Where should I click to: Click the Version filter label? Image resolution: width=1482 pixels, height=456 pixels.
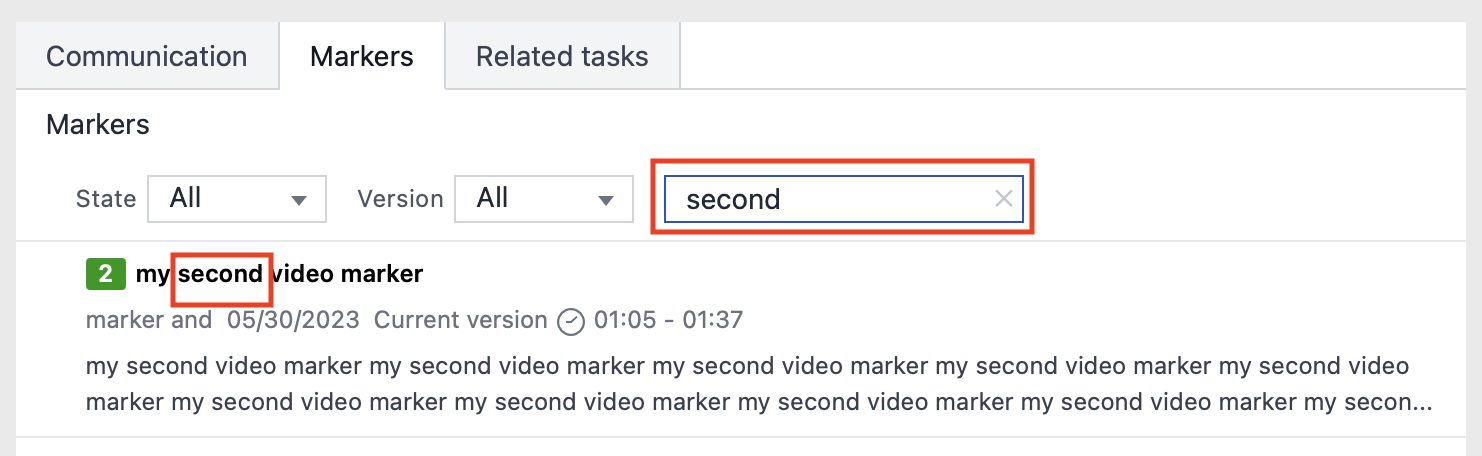point(400,199)
